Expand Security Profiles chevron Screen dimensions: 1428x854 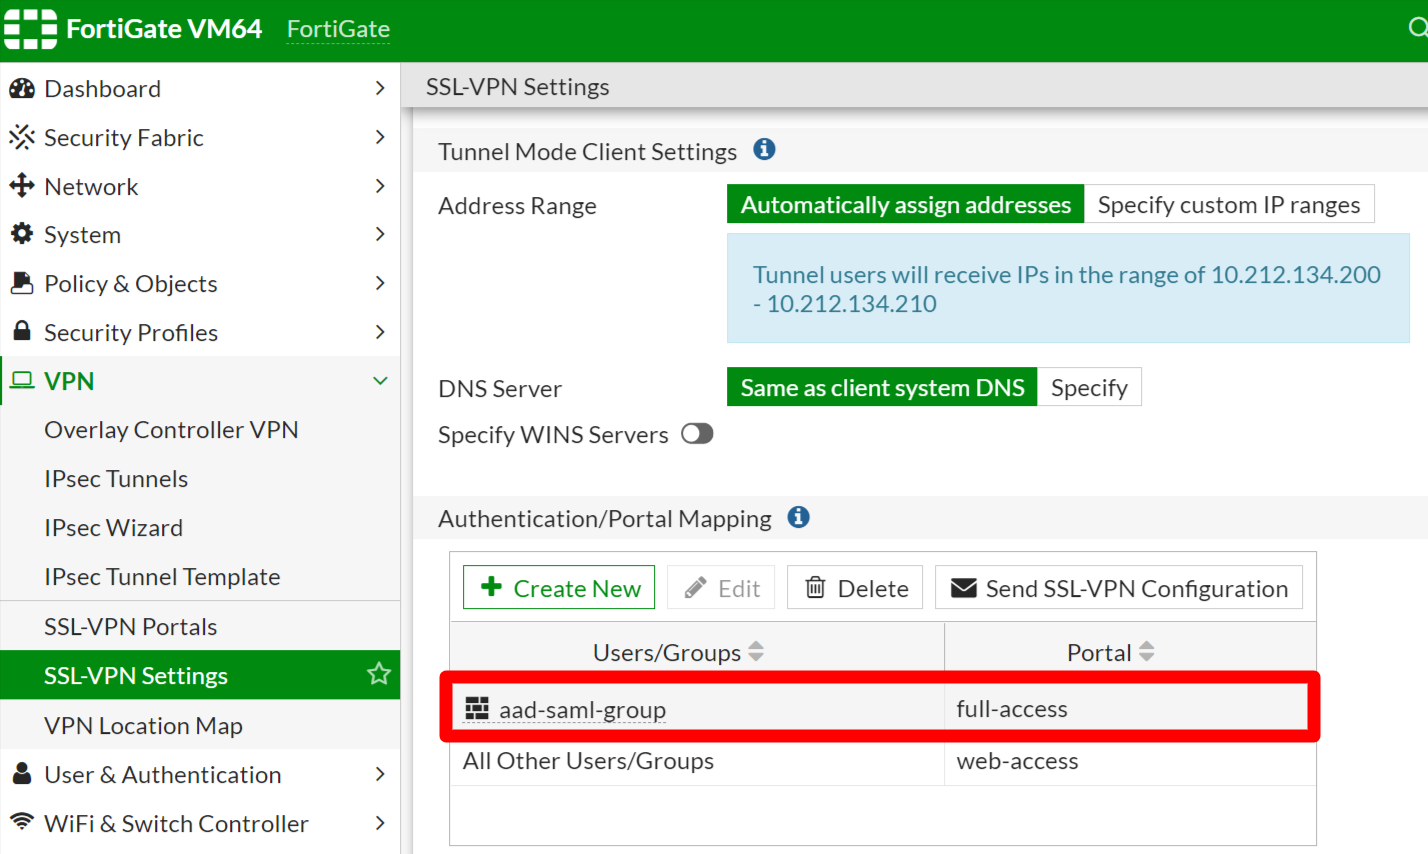[x=380, y=331]
